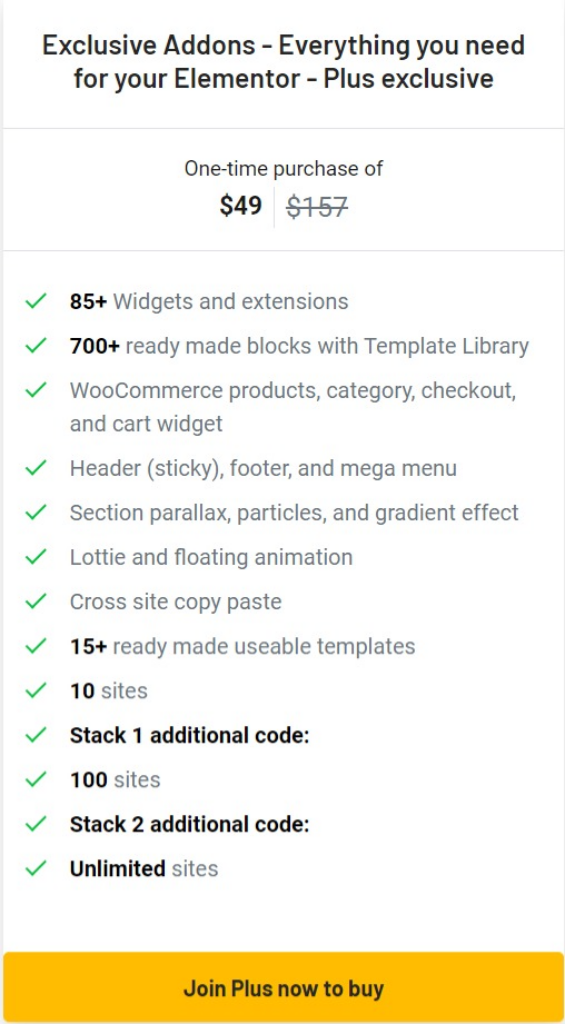Click checkmark beside 15+ ready made templates
565x1024 pixels.
pos(35,646)
